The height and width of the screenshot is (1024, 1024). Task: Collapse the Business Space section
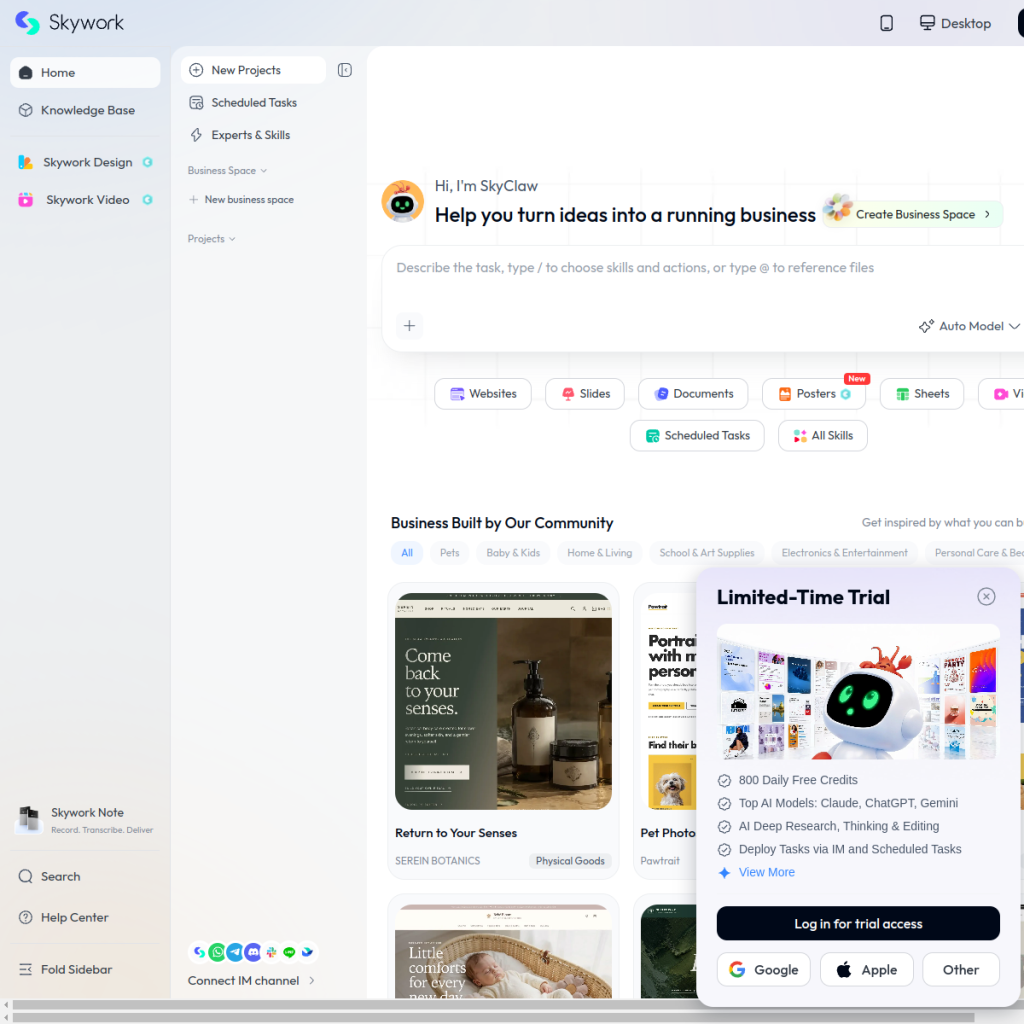pyautogui.click(x=227, y=170)
